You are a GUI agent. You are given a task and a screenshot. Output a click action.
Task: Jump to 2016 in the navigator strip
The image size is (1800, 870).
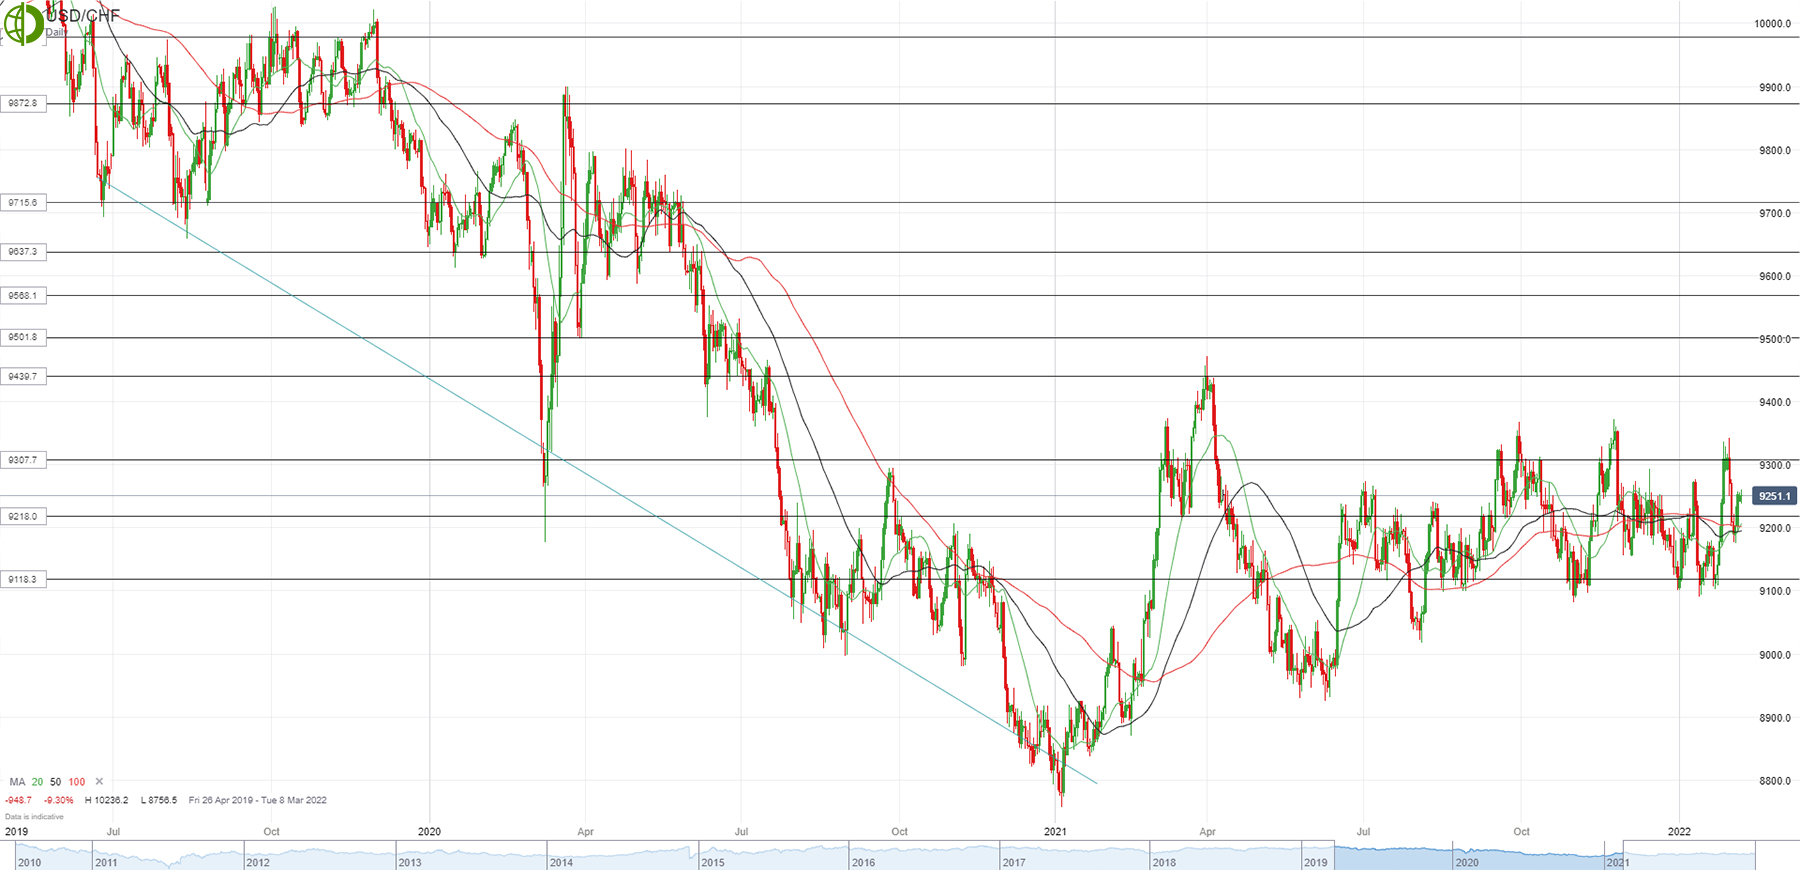(x=863, y=862)
